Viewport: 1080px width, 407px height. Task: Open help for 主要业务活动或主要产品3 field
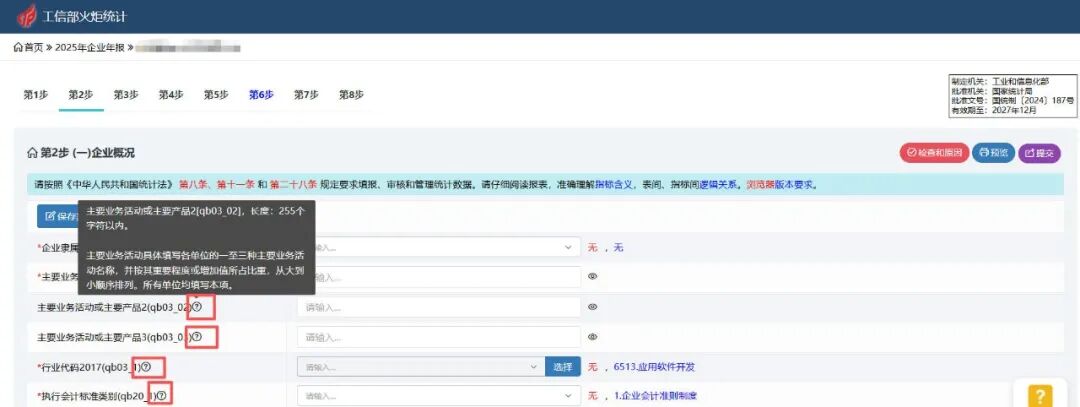coord(197,337)
